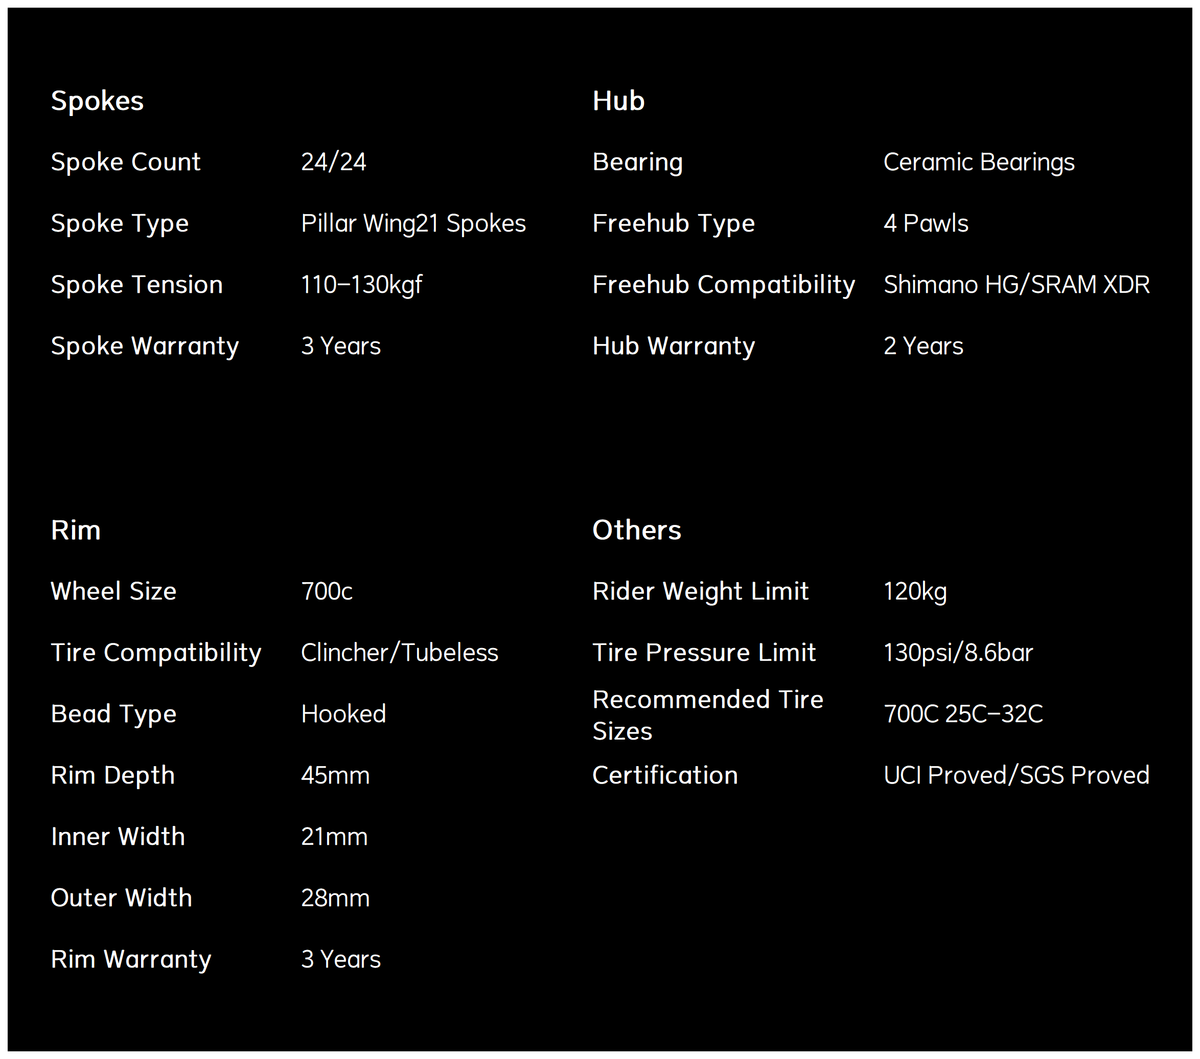Click the "130psi/8.6bar" value
The width and height of the screenshot is (1200, 1059).
point(959,653)
